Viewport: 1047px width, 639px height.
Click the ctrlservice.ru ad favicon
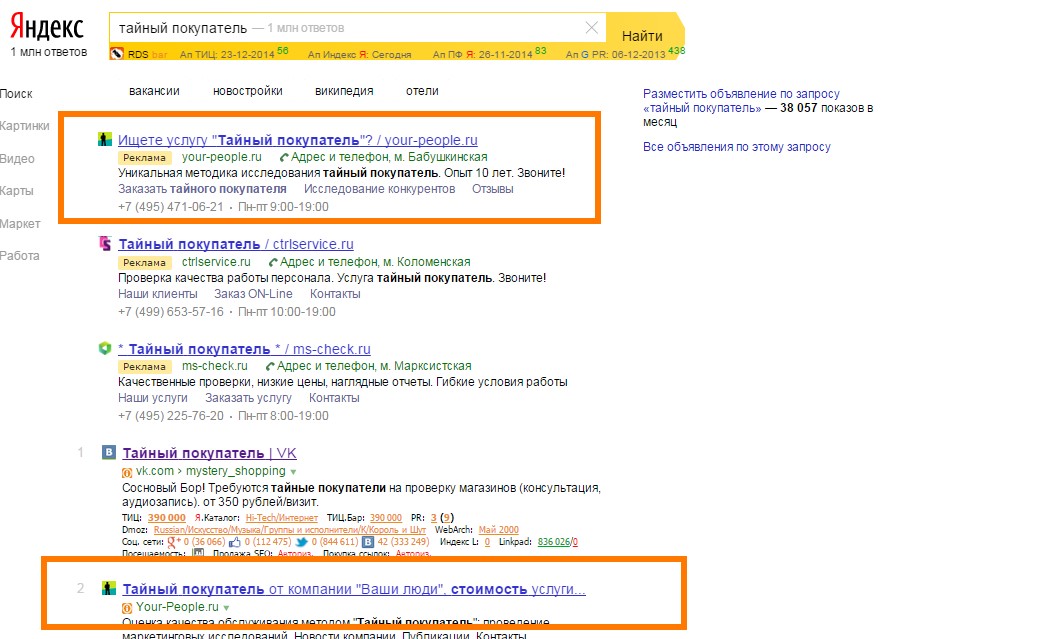click(105, 243)
